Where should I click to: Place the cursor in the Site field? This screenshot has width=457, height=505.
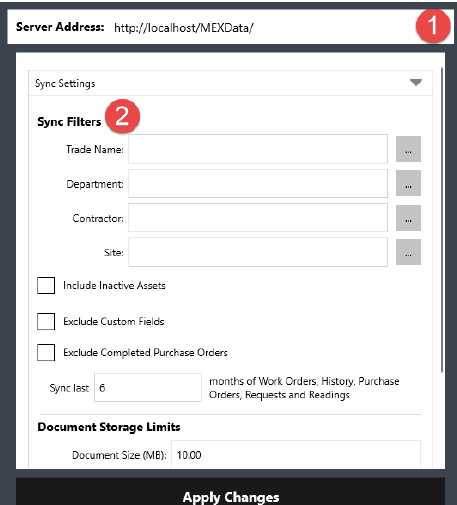click(258, 252)
